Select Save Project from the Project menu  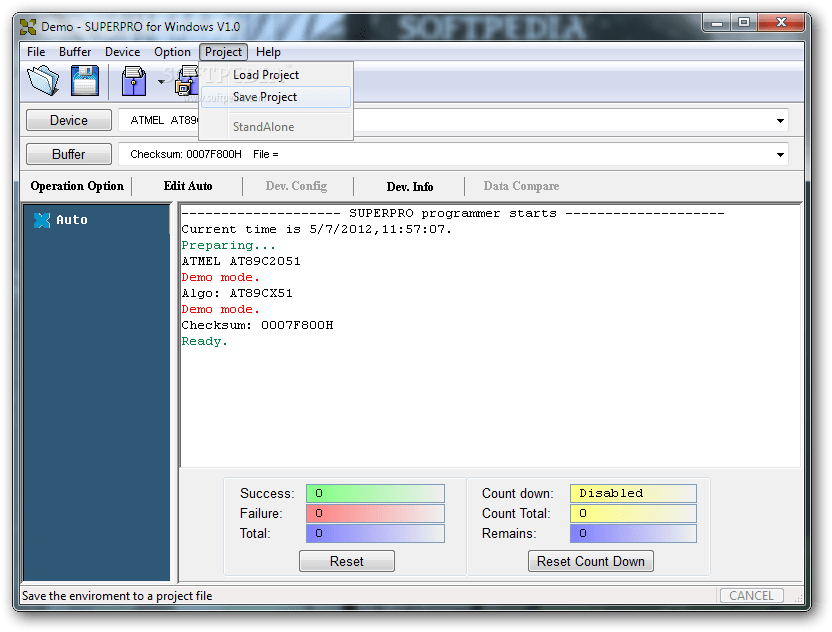click(x=263, y=97)
